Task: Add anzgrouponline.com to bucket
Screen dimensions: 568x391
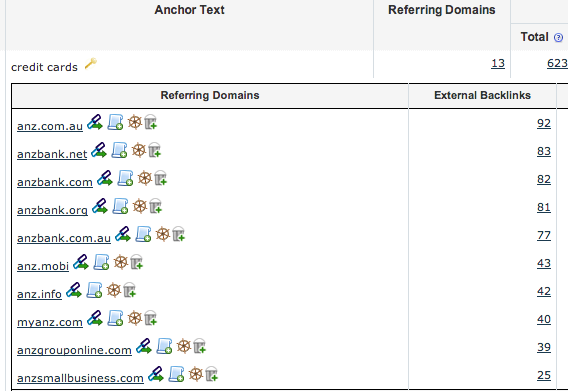Action: pos(199,346)
